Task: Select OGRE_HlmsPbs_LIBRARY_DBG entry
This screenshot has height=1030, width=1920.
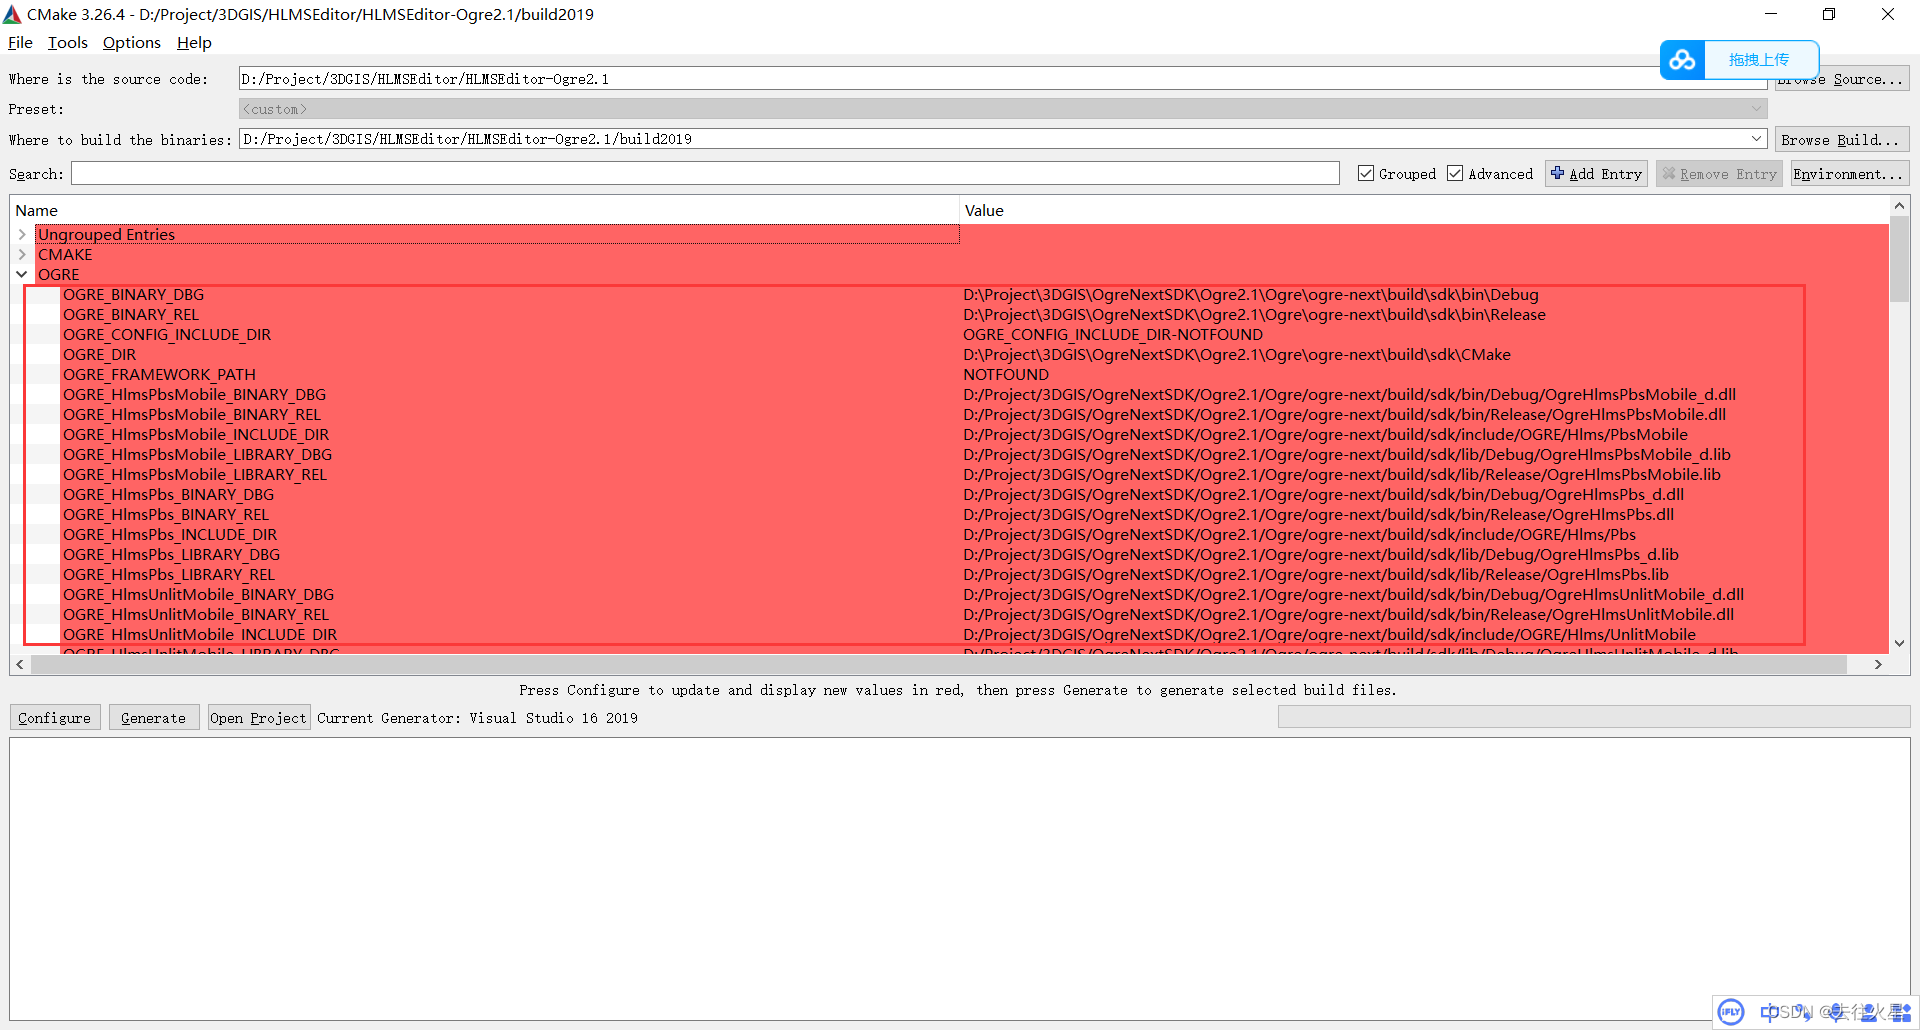Action: coord(171,554)
